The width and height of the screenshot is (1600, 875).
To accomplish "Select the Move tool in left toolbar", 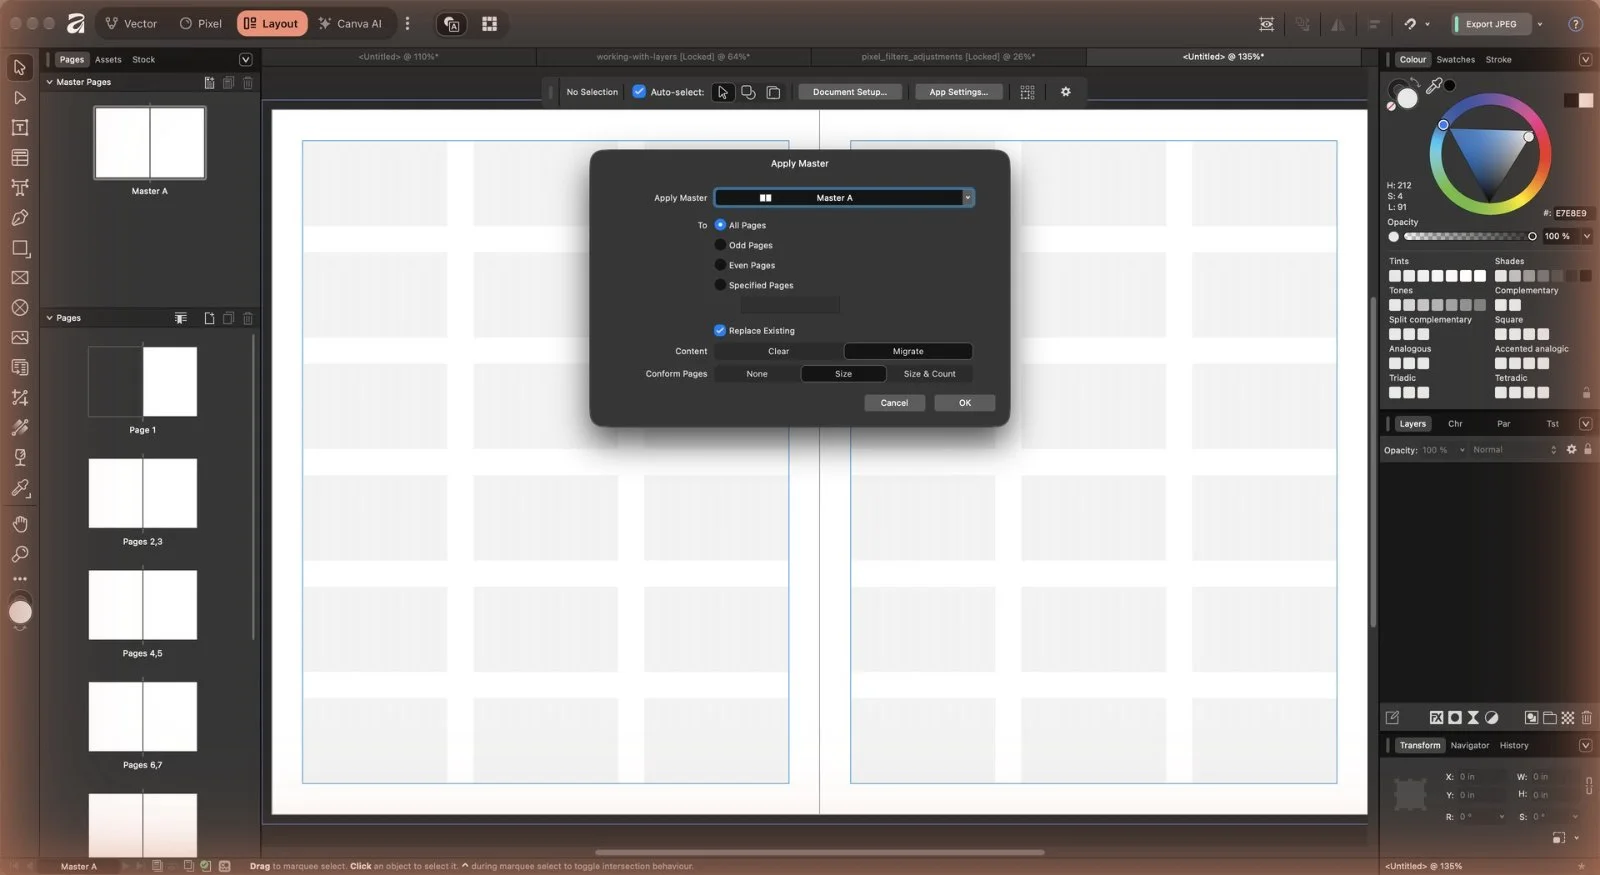I will [19, 67].
